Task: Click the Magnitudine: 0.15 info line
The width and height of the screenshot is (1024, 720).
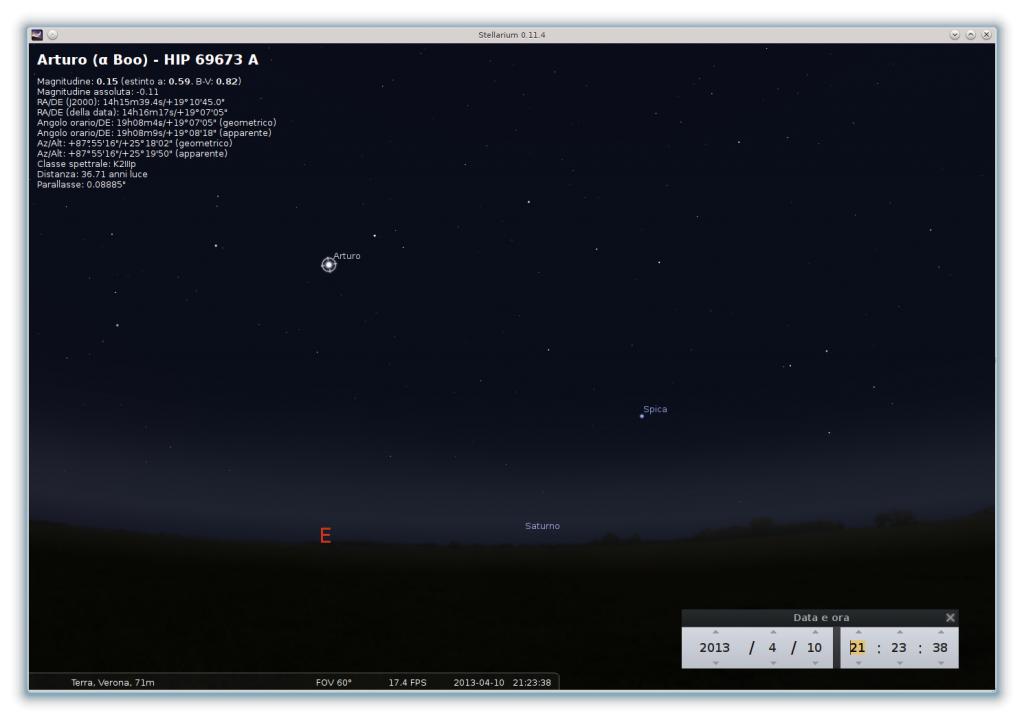Action: pyautogui.click(x=139, y=82)
